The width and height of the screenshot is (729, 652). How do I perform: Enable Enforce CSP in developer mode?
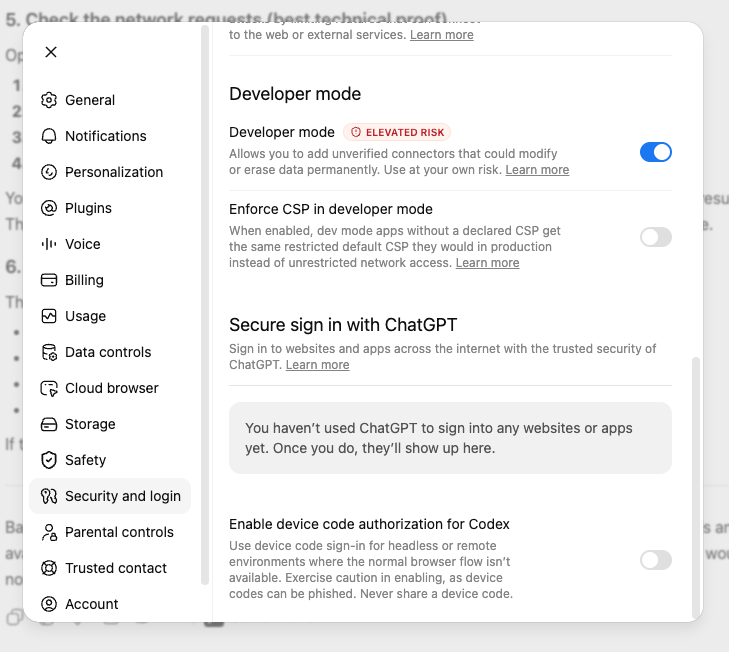tap(656, 237)
